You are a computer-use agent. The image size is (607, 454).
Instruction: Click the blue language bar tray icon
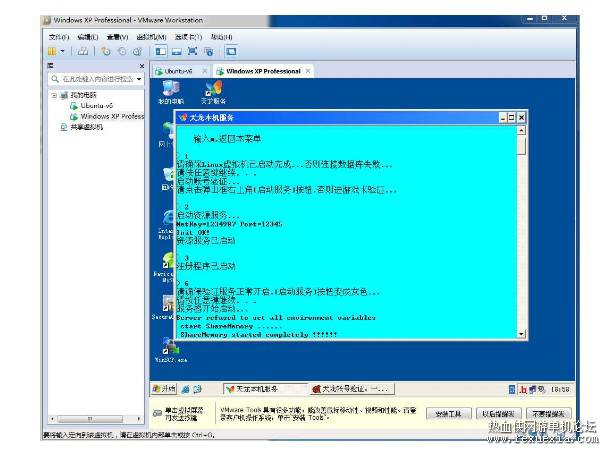[x=512, y=389]
